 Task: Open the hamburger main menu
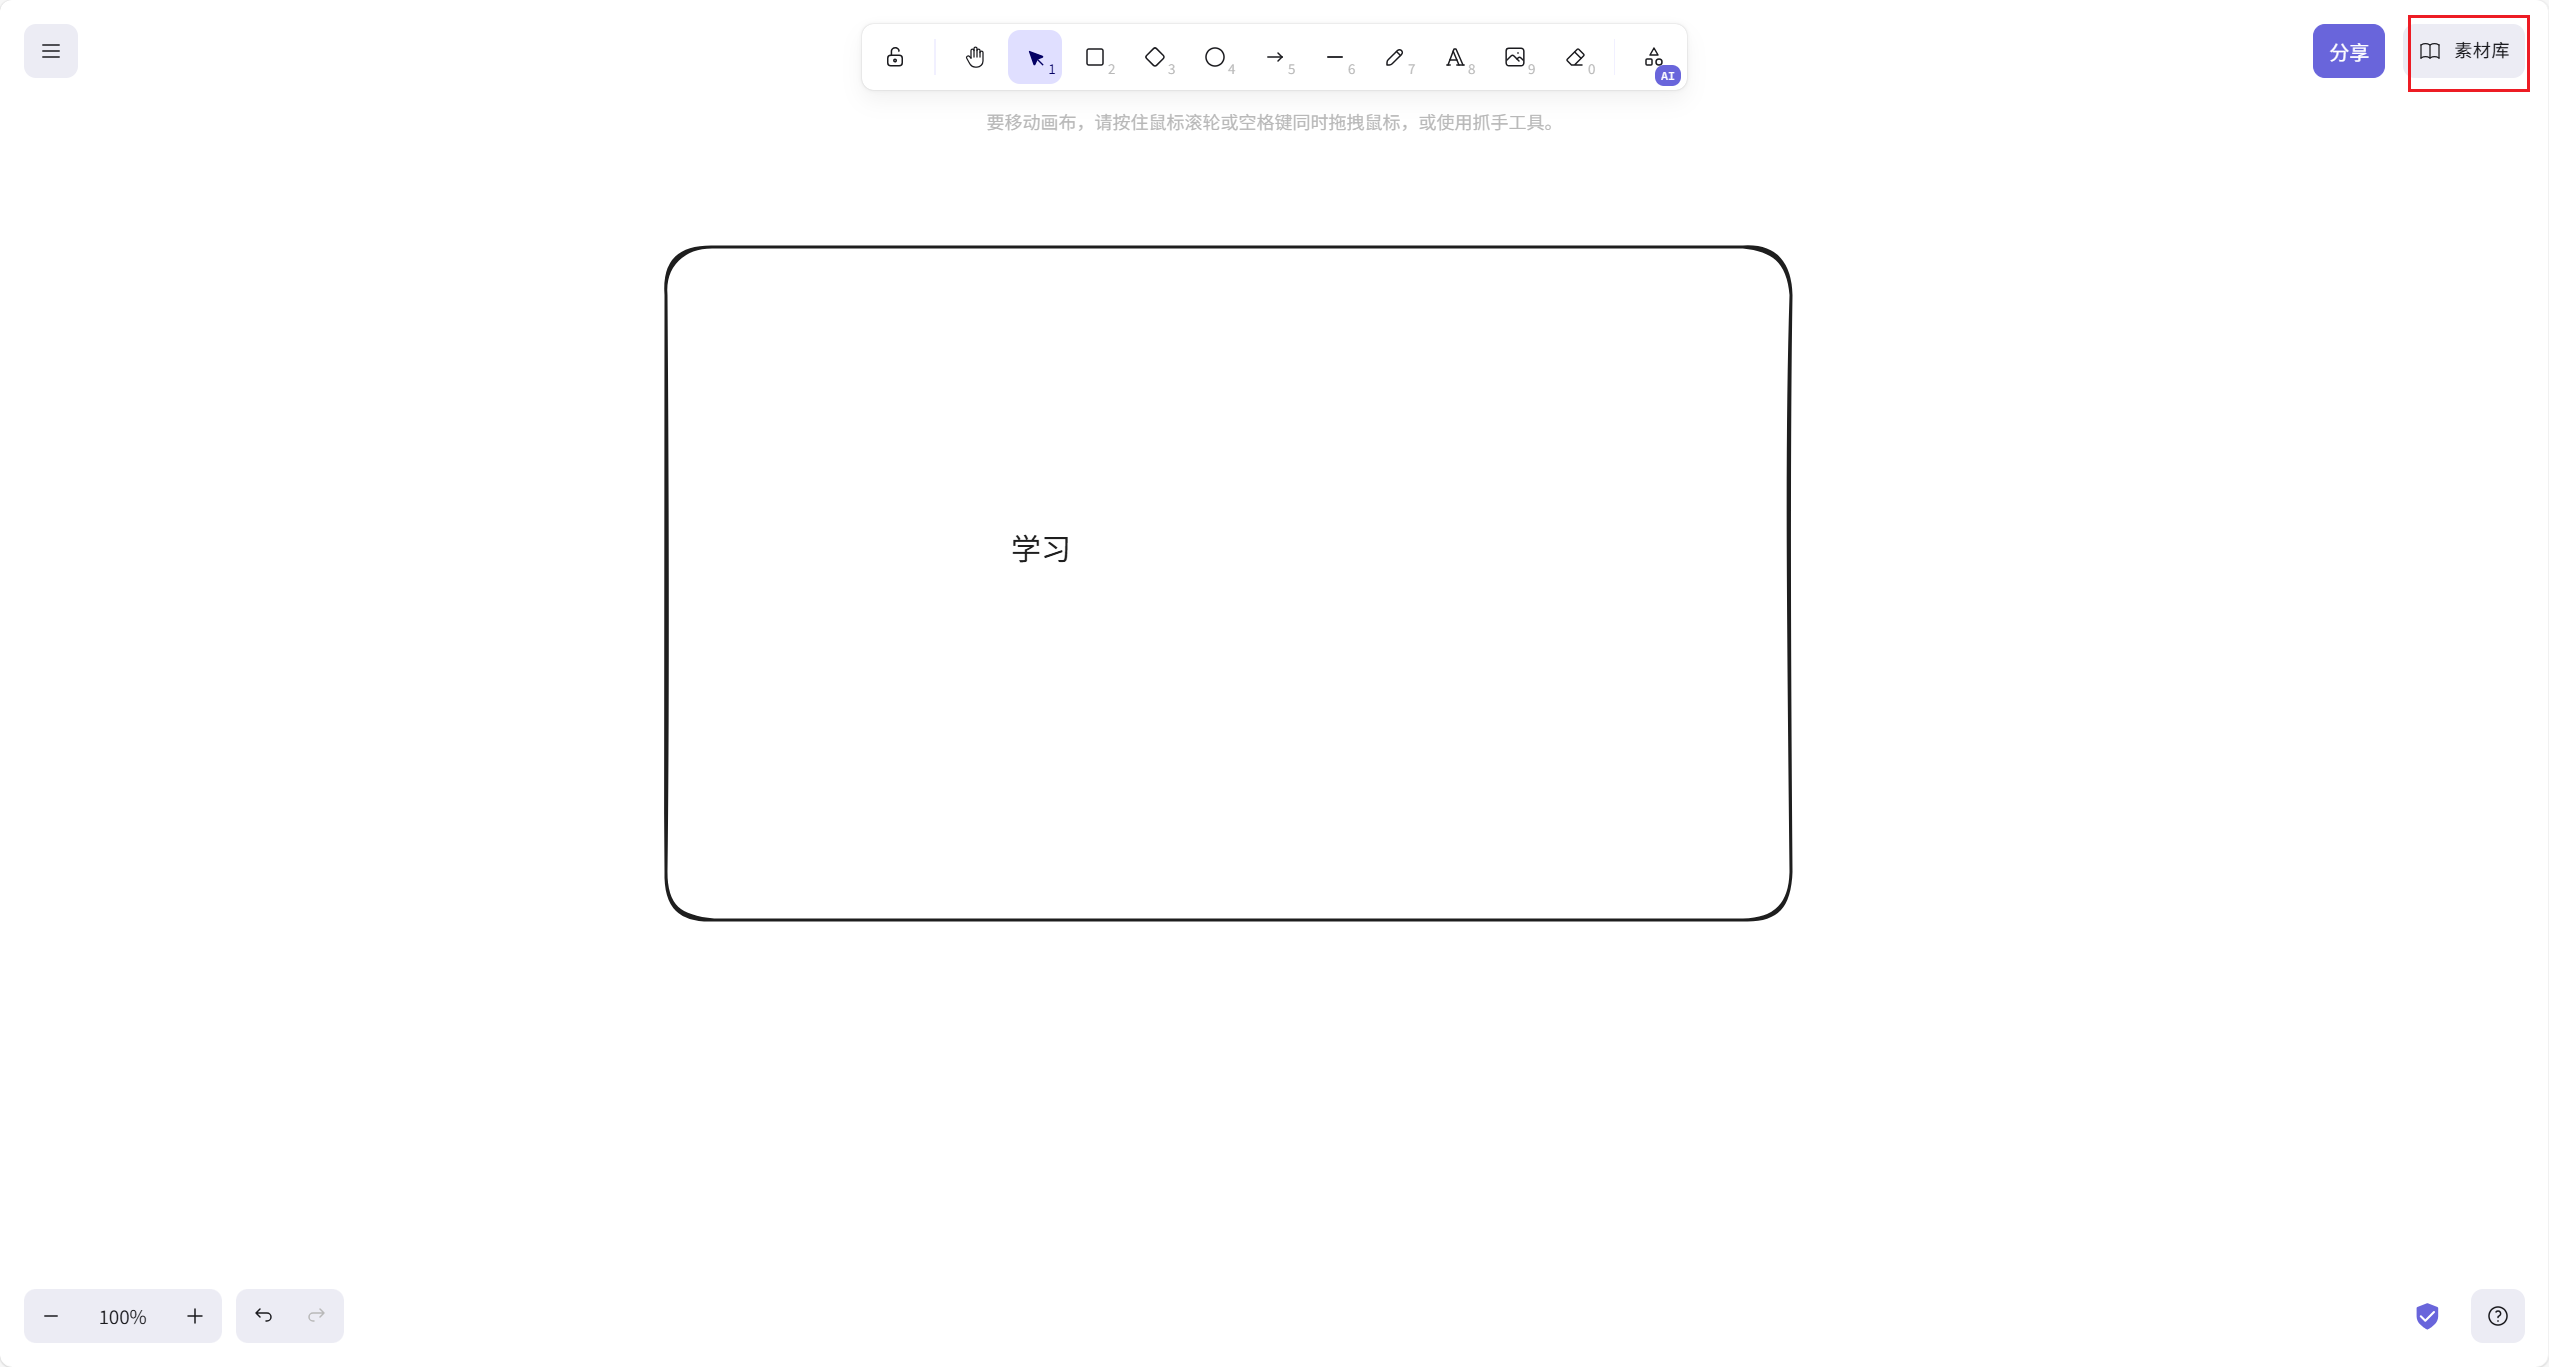pos(51,51)
